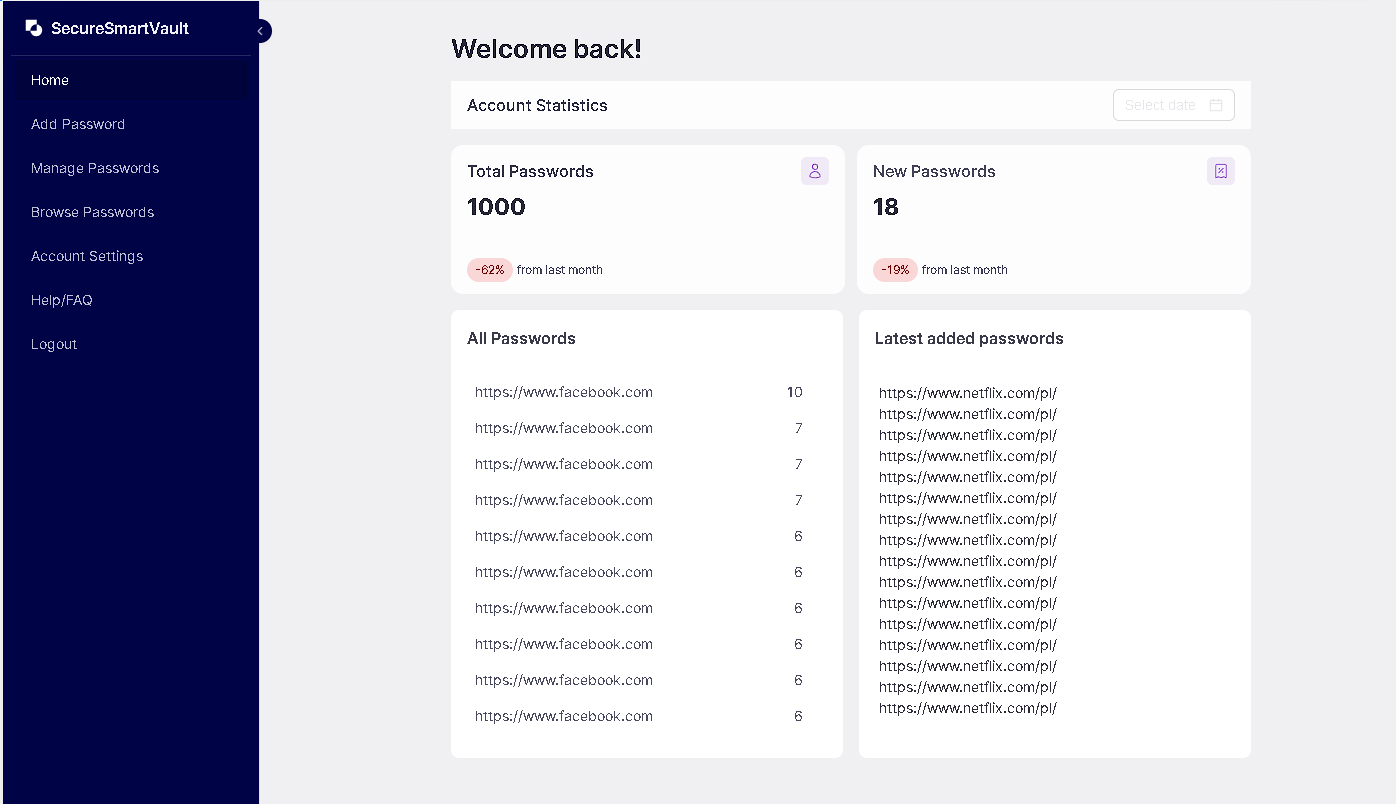Open the first facebook.com entry in All Passwords

(563, 392)
